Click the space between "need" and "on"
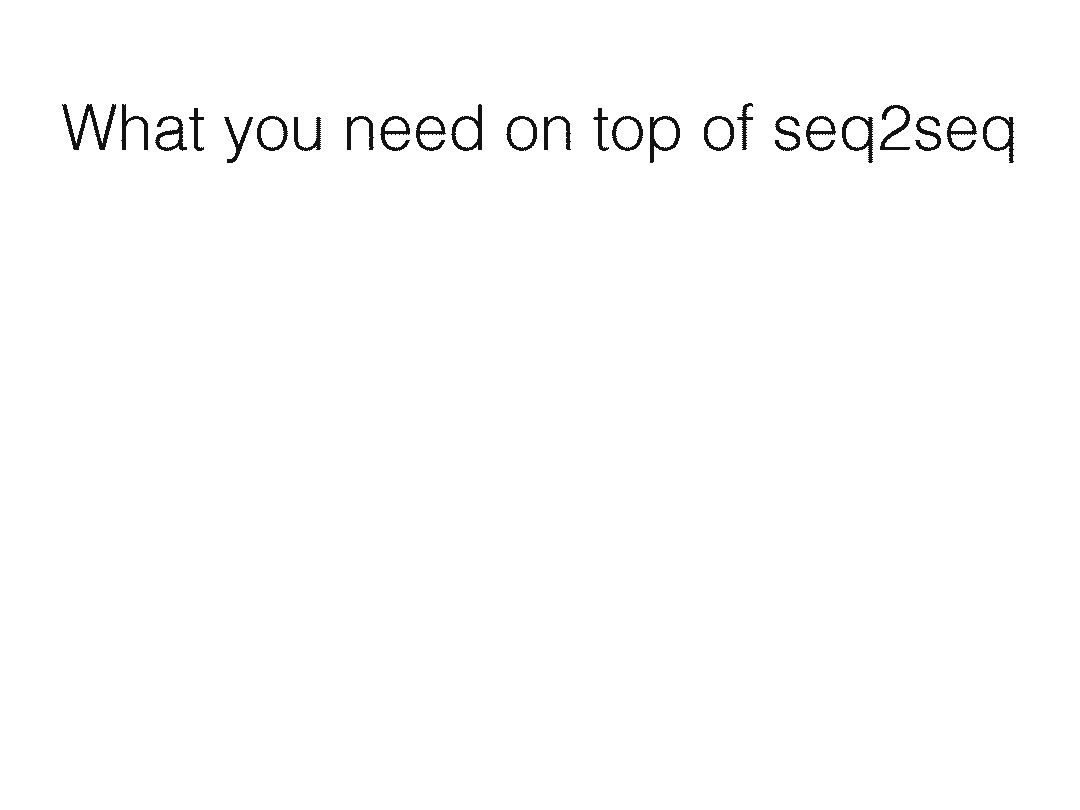Screen dimensions: 1080x810 tap(495, 131)
